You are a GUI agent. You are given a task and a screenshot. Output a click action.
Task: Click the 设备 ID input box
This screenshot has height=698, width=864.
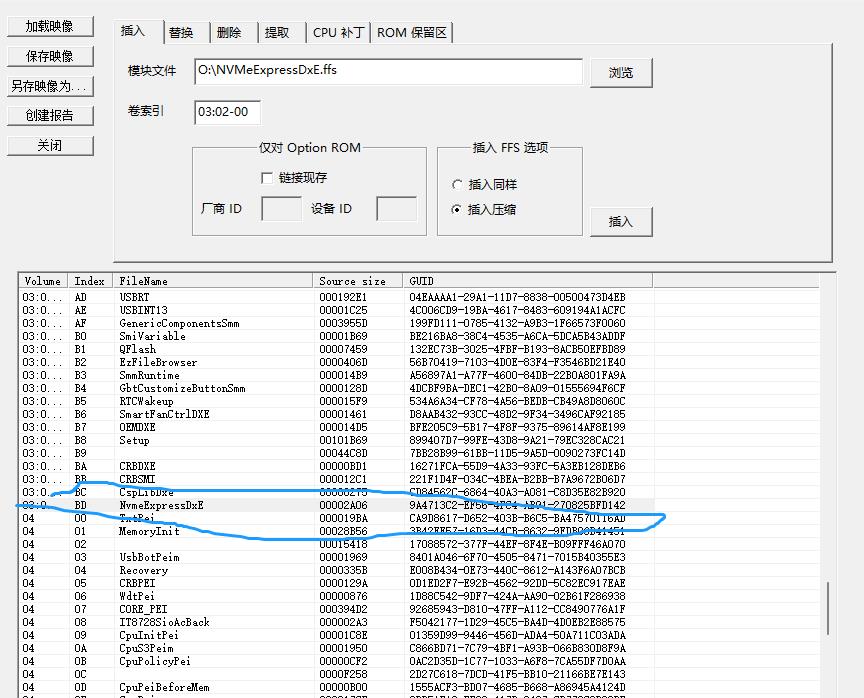coord(397,209)
